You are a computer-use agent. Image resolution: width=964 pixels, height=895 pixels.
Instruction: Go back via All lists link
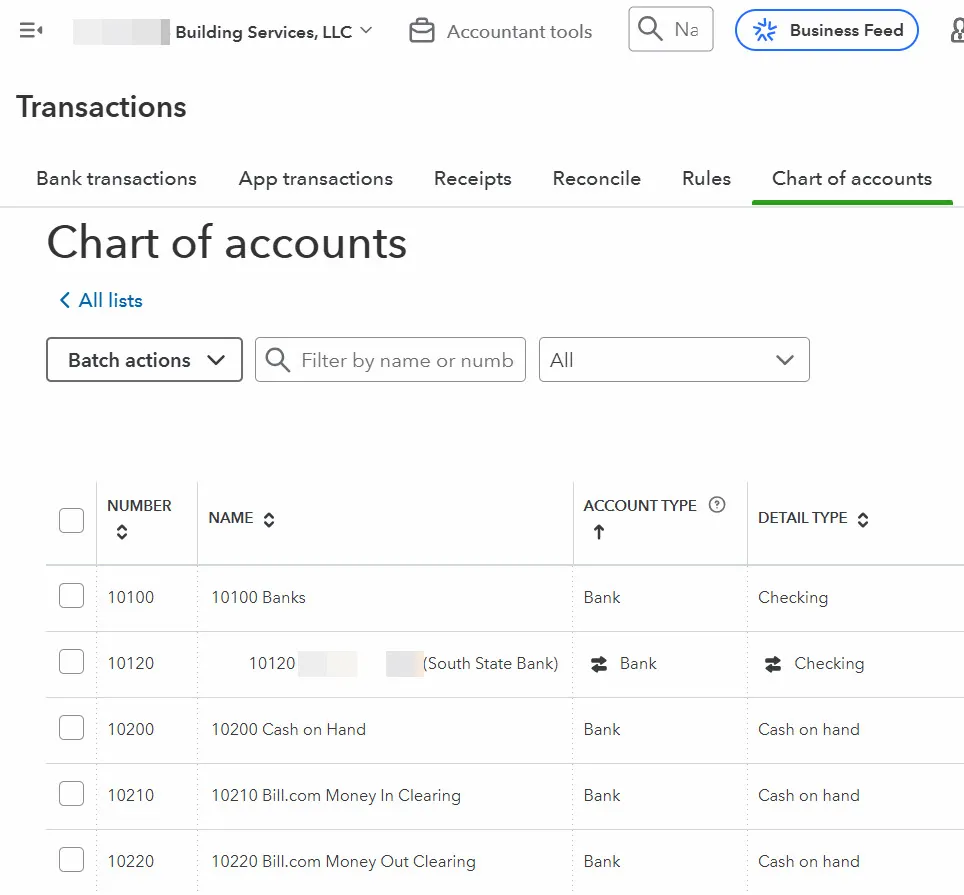[x=101, y=300]
